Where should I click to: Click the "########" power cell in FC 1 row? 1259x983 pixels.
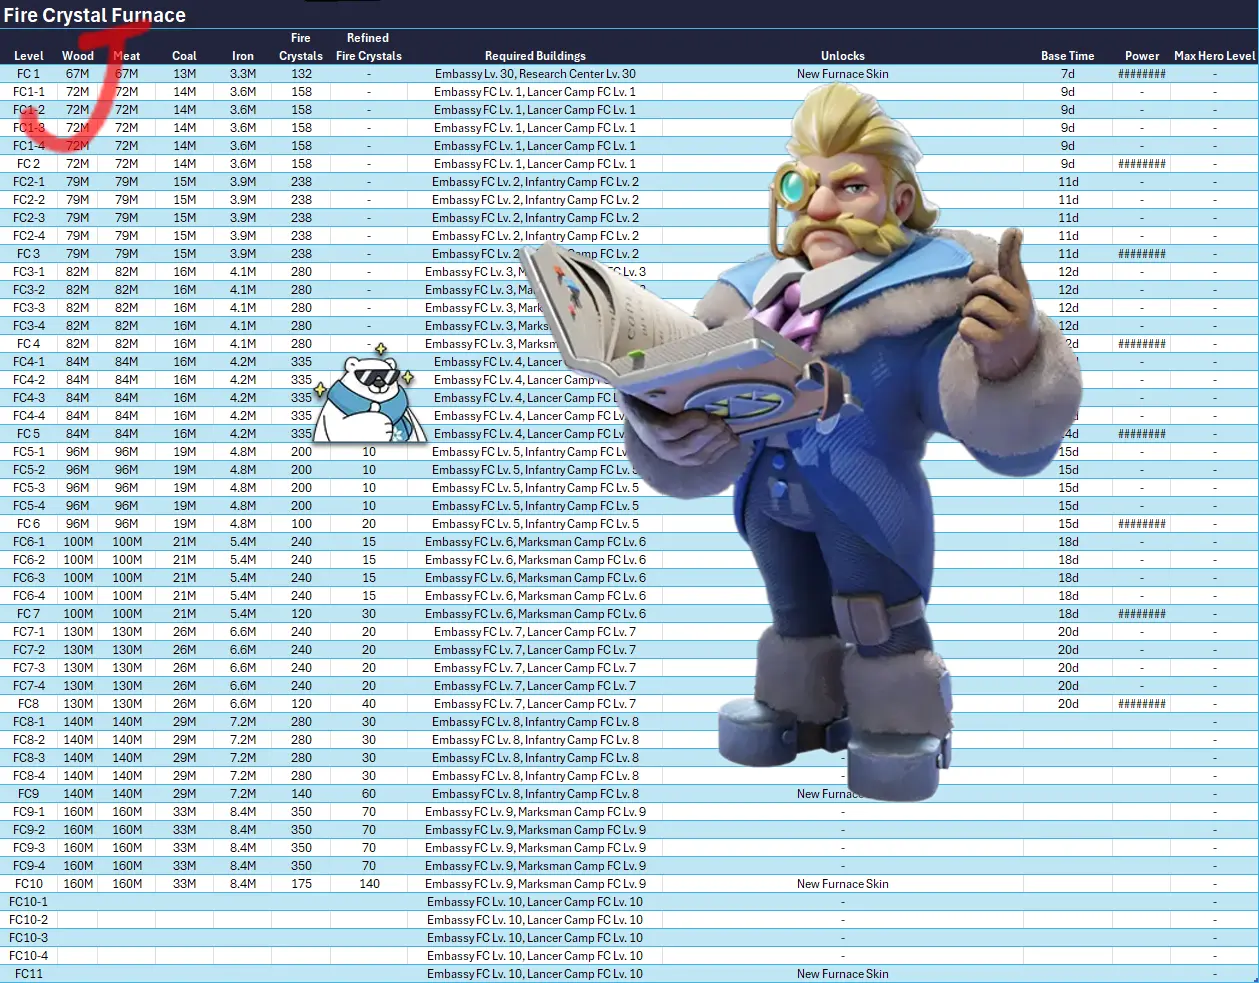tap(1142, 74)
